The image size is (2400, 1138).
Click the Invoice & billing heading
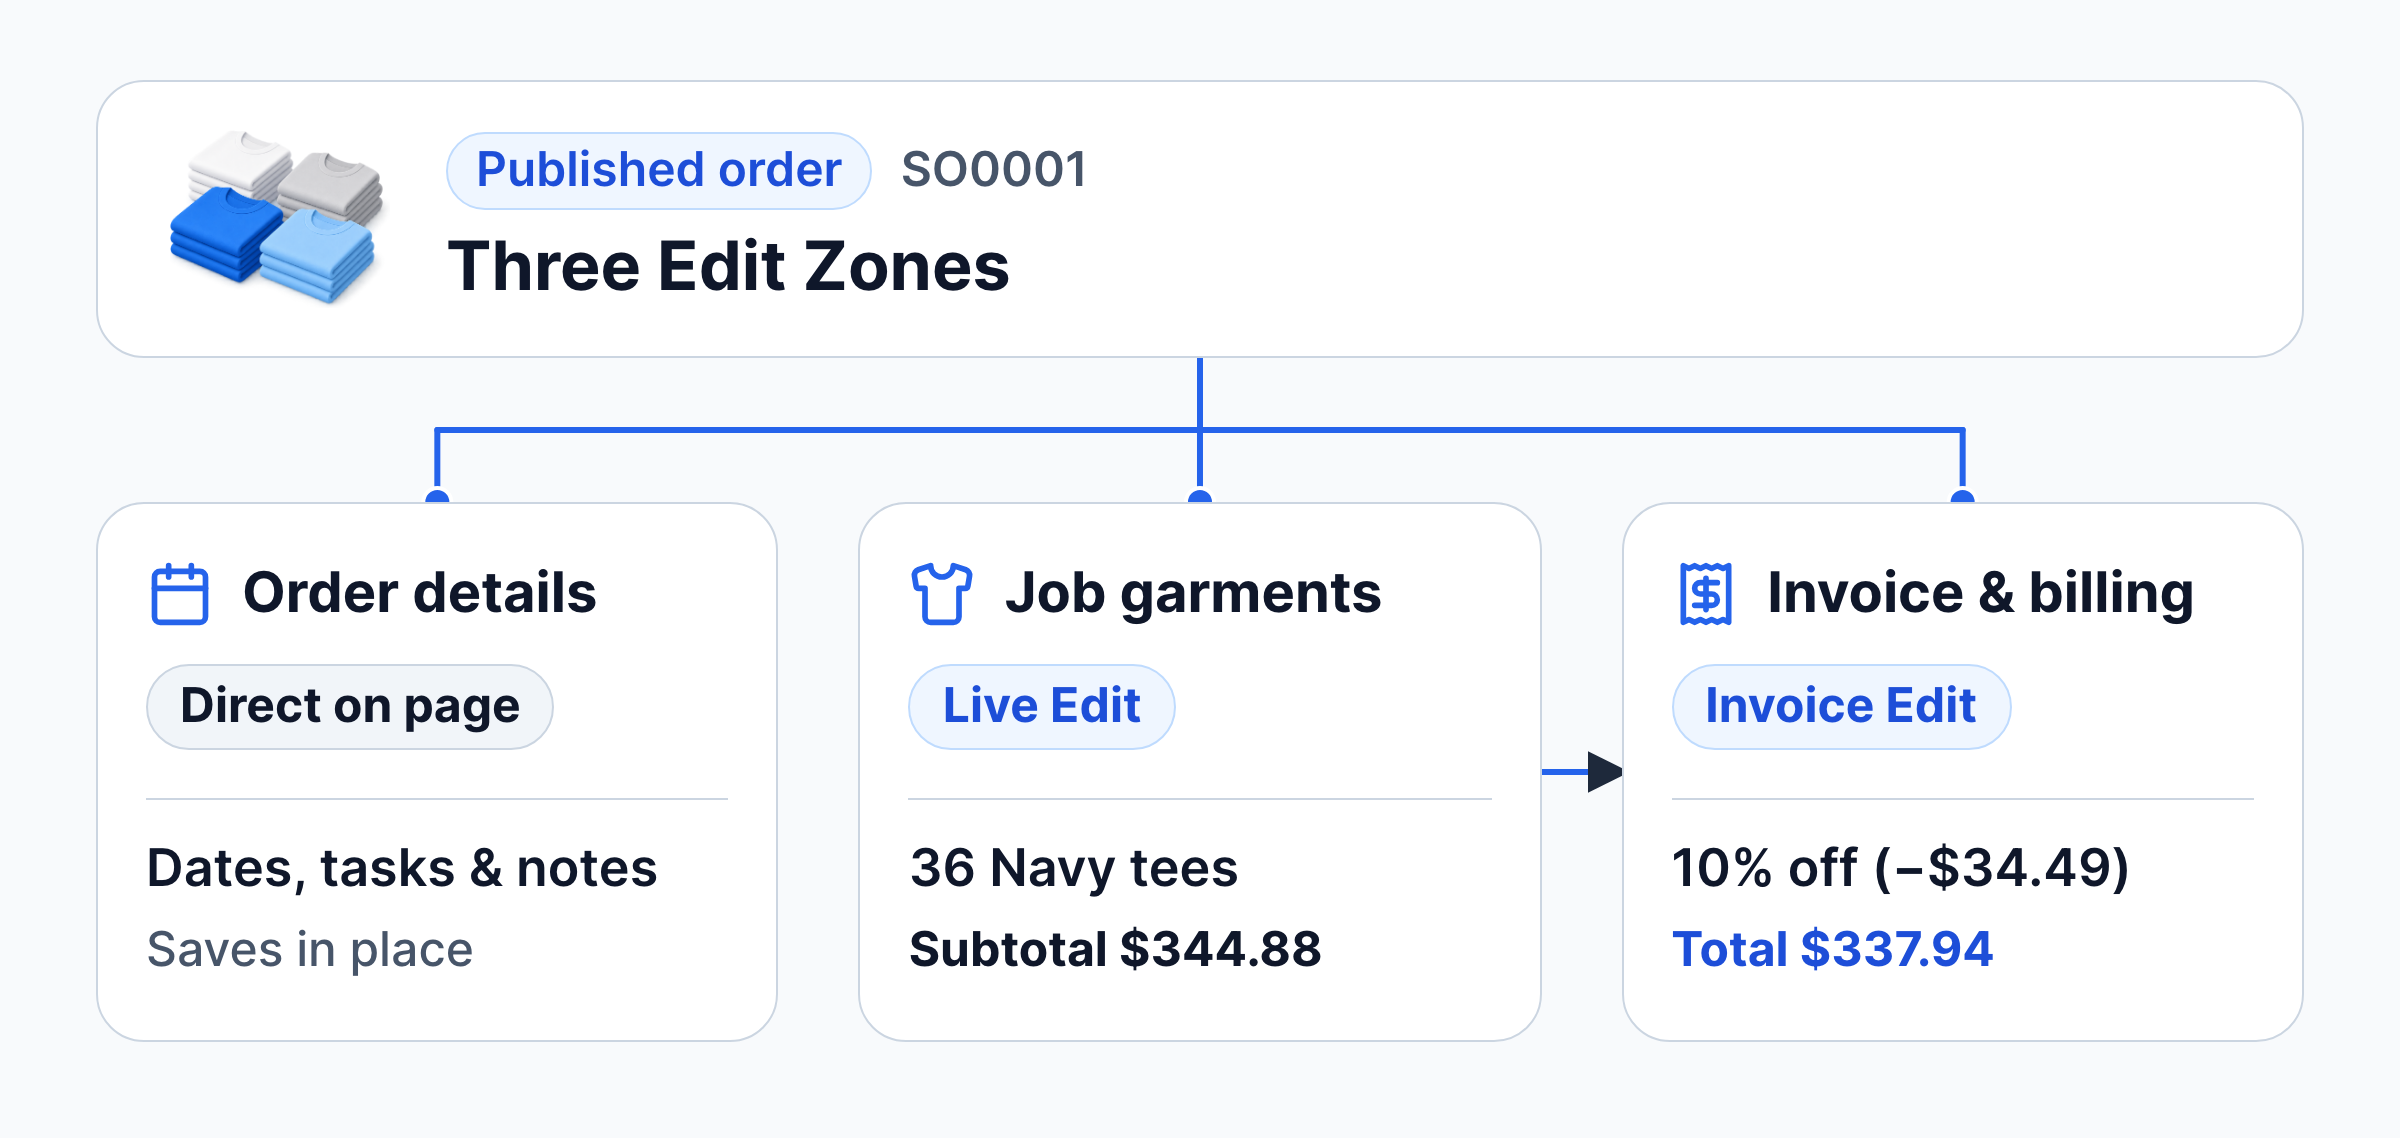pyautogui.click(x=1980, y=593)
